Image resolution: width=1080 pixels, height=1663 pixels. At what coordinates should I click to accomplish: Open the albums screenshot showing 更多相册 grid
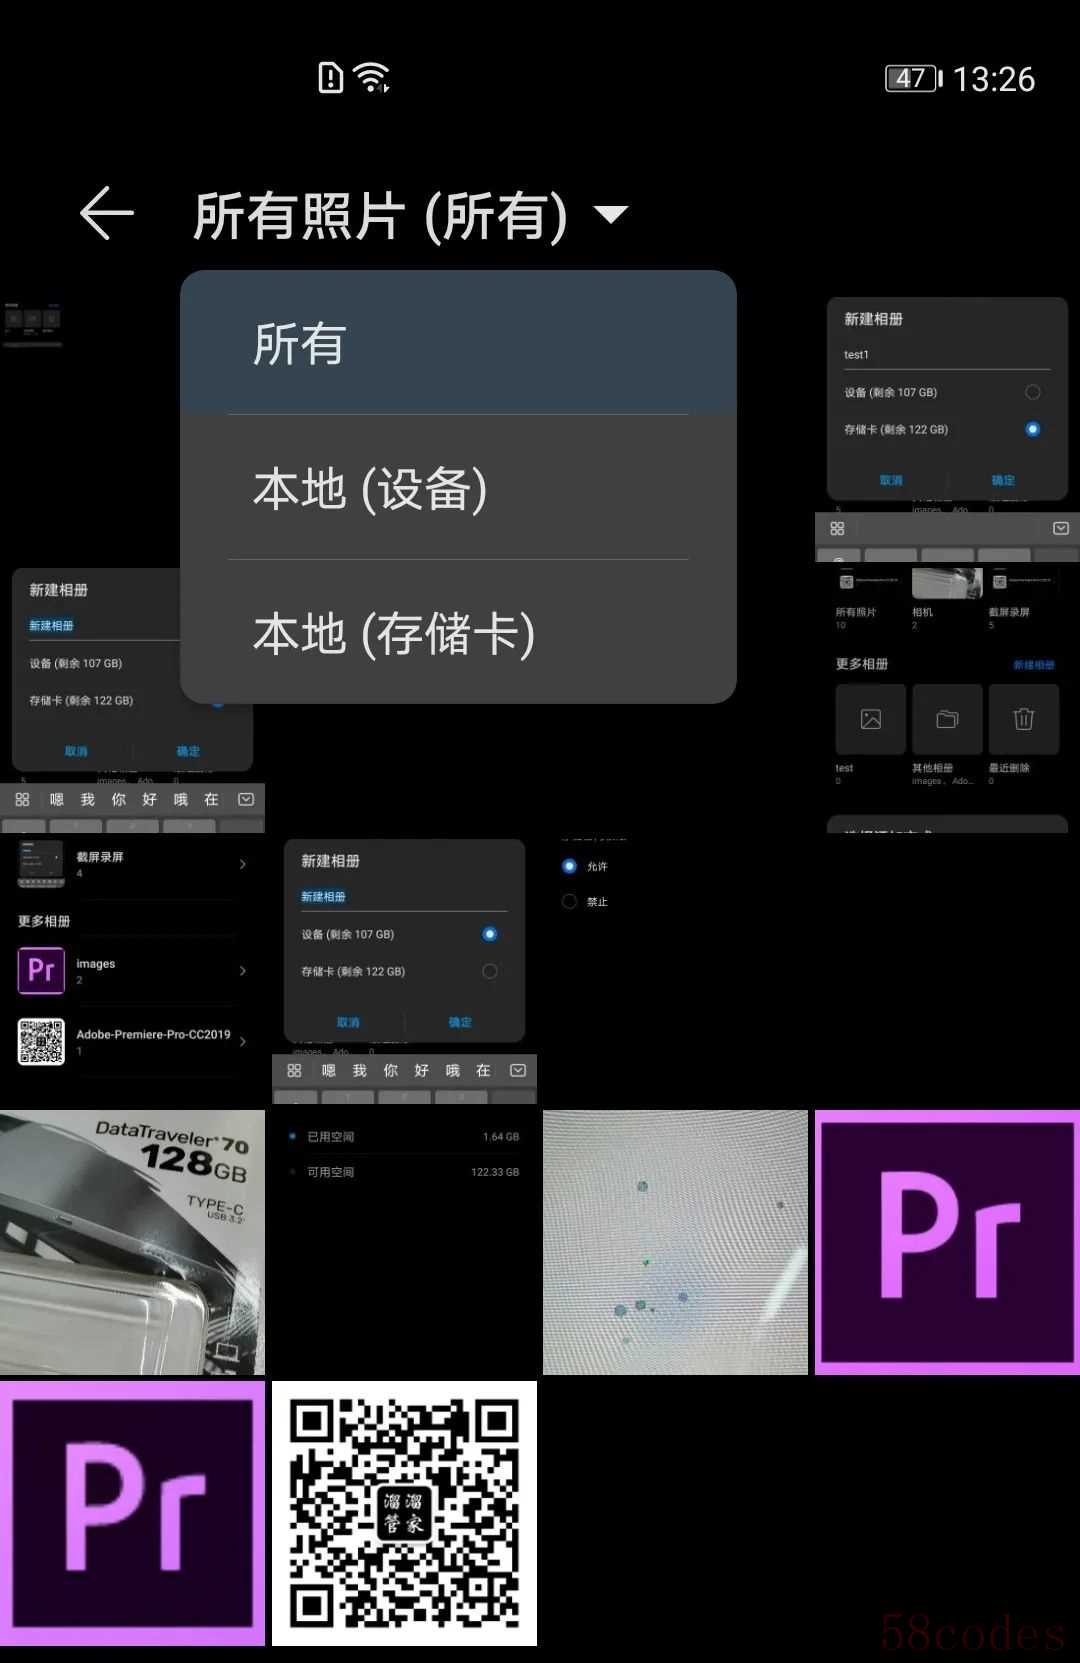(947, 700)
